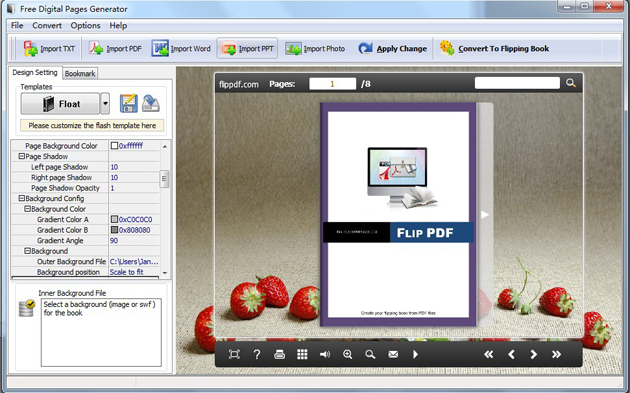Click the database icon beside Inner Background File
The height and width of the screenshot is (393, 630).
[27, 308]
